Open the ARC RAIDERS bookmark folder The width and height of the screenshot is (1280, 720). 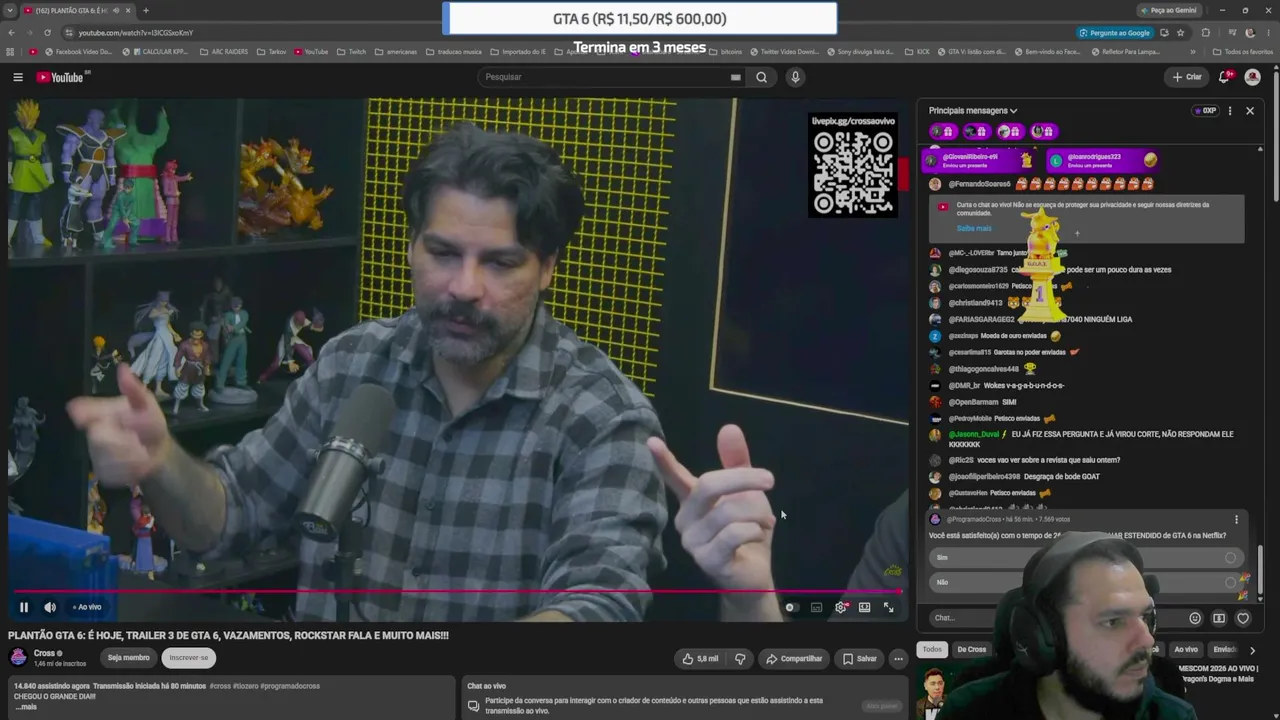224,52
